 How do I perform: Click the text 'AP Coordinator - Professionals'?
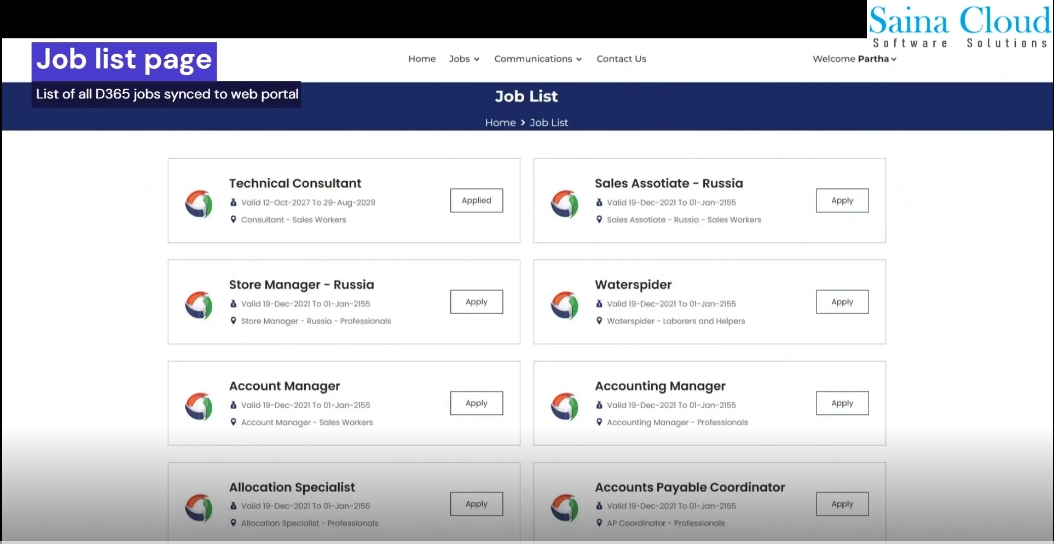(x=665, y=523)
